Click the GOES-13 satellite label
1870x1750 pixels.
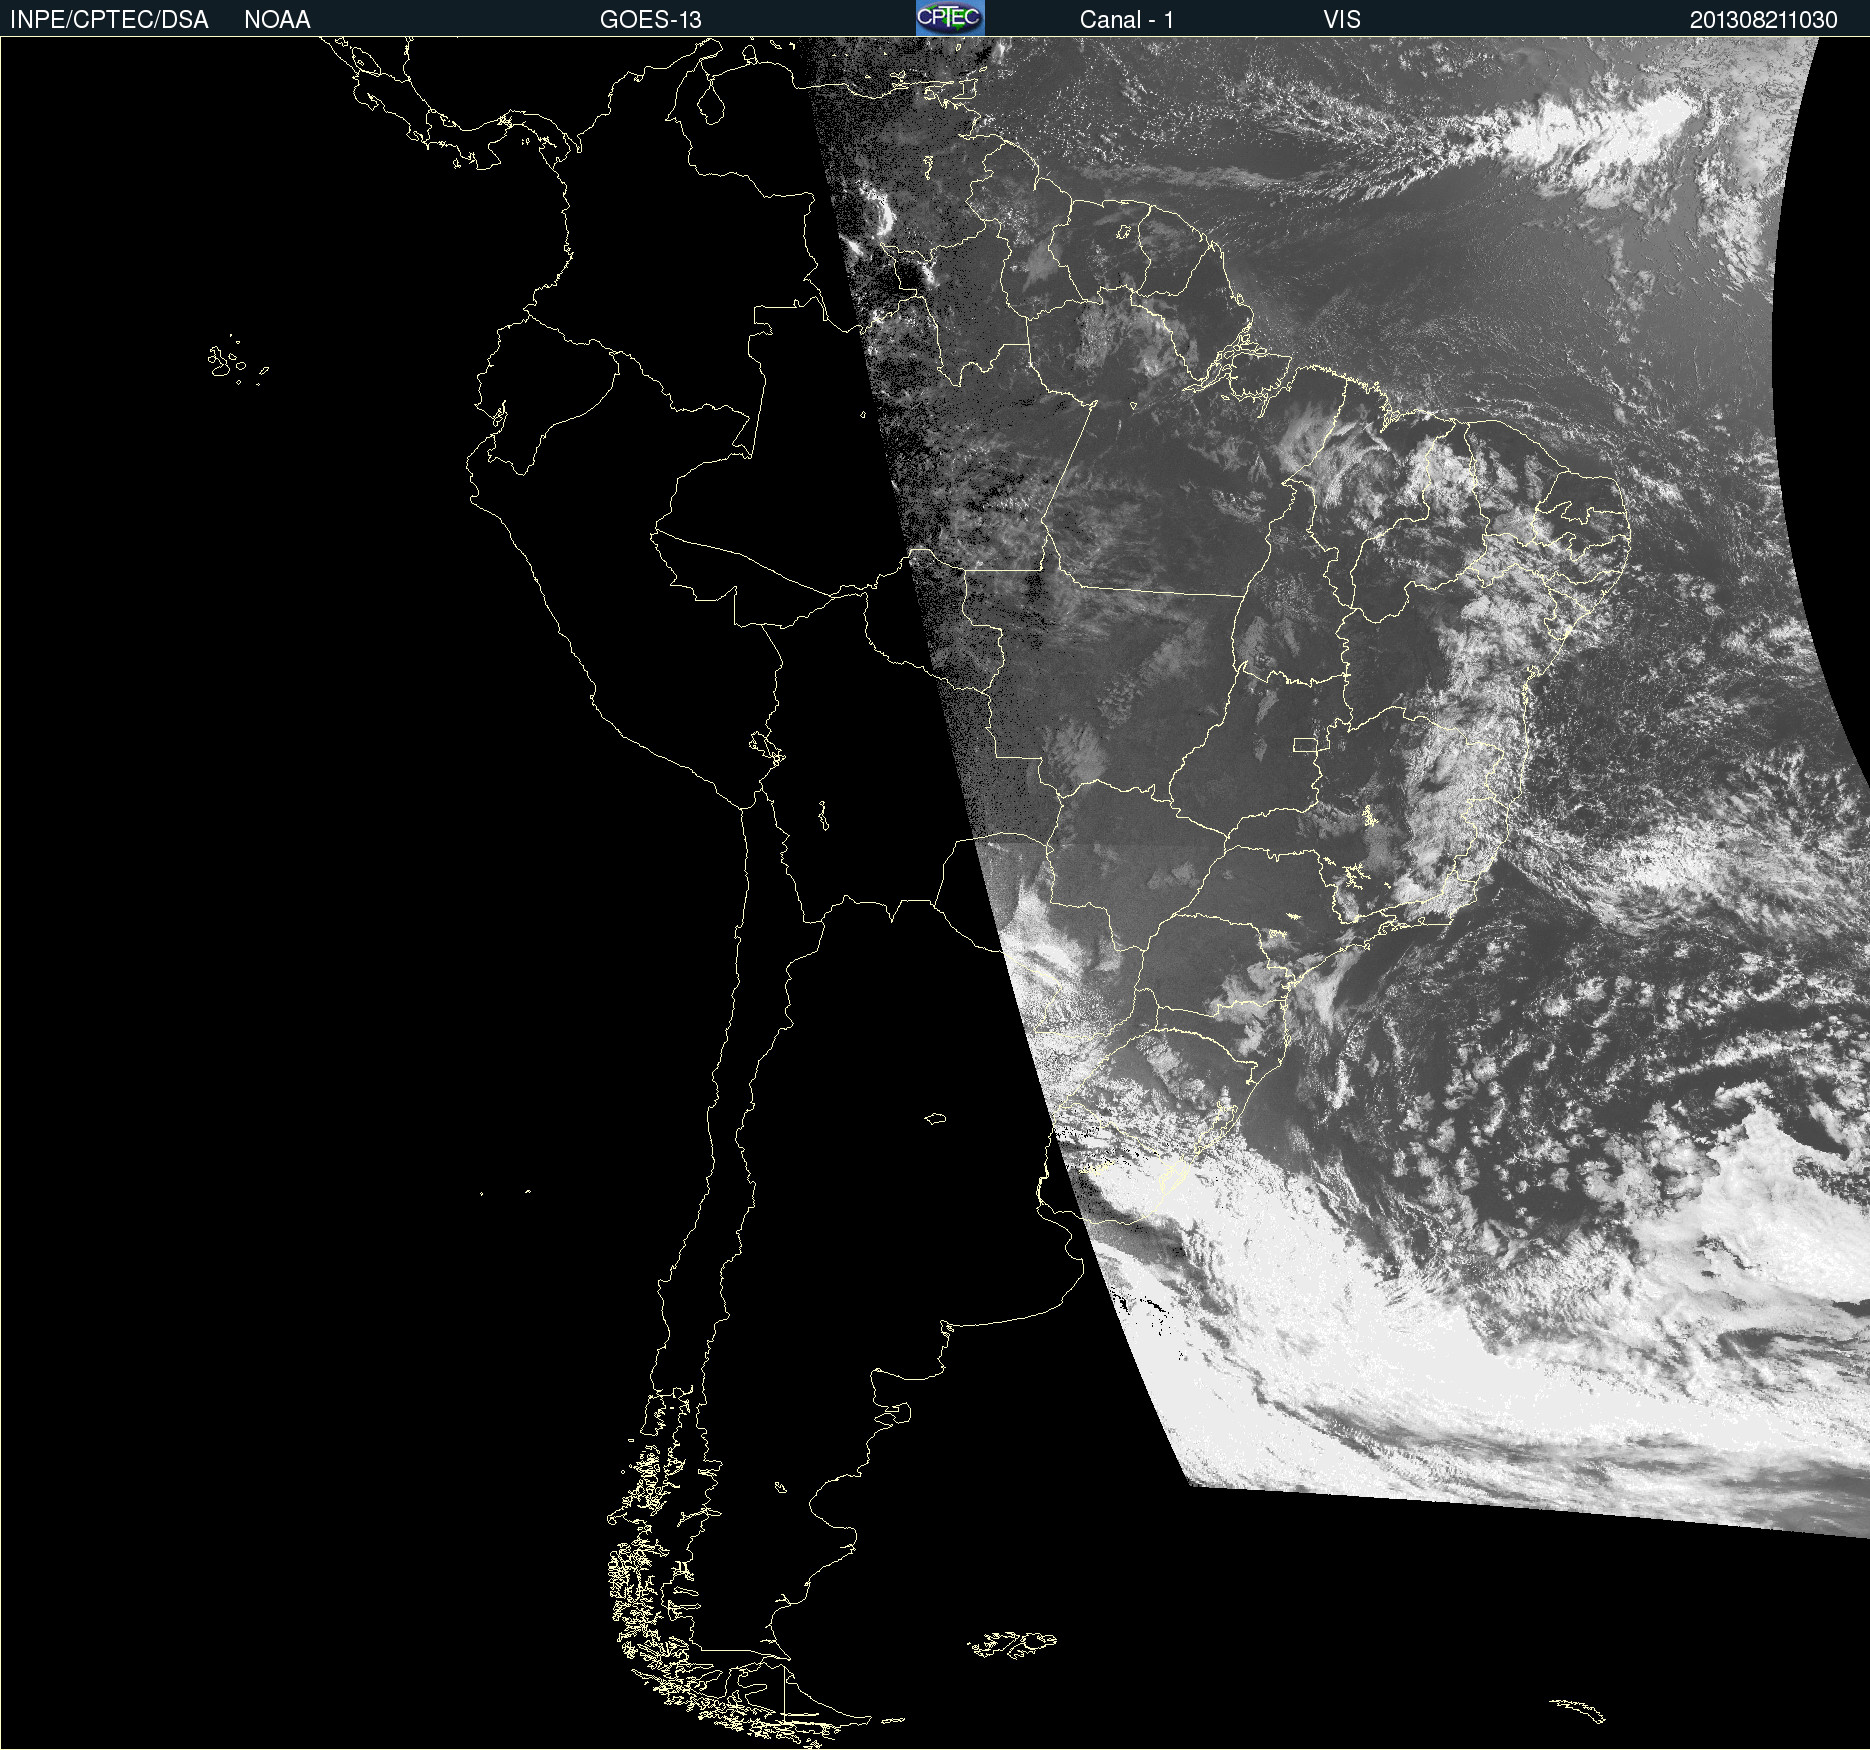(650, 20)
